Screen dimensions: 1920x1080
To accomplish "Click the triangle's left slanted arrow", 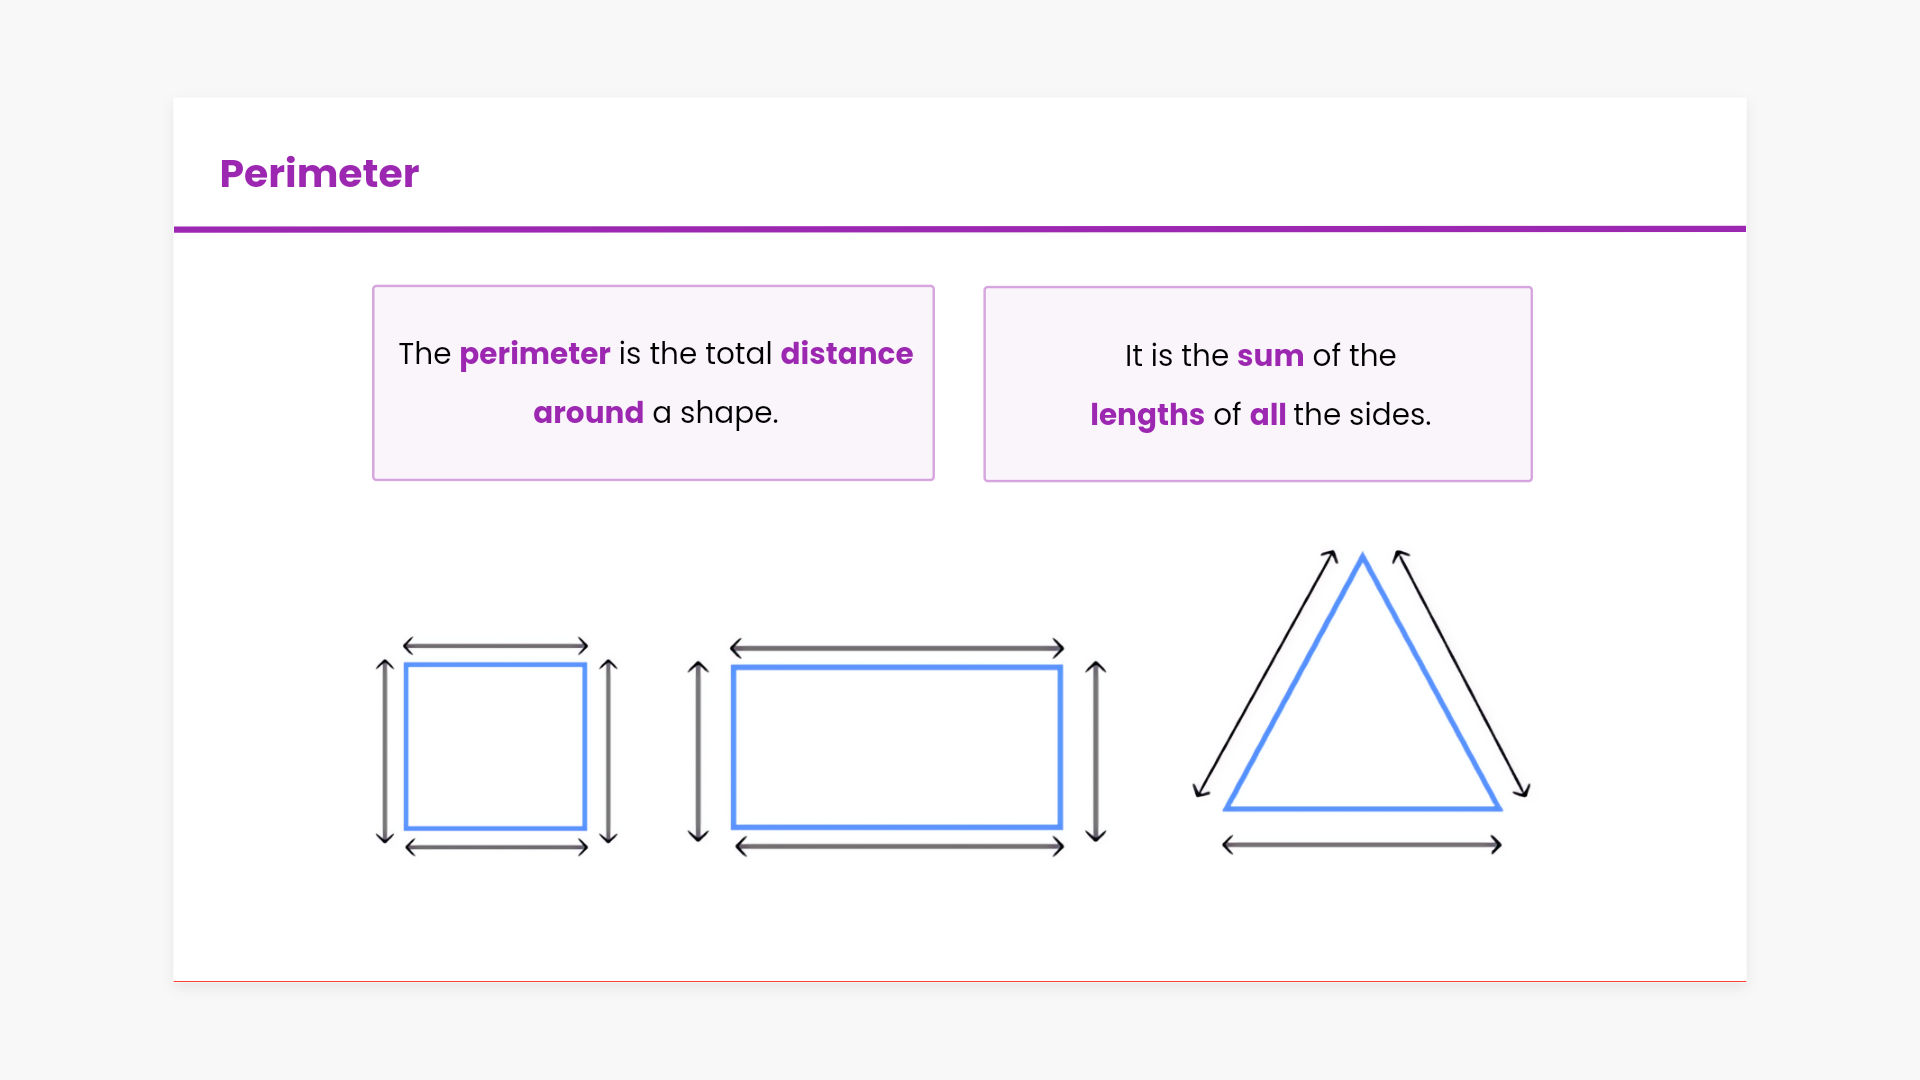I will pos(1266,673).
